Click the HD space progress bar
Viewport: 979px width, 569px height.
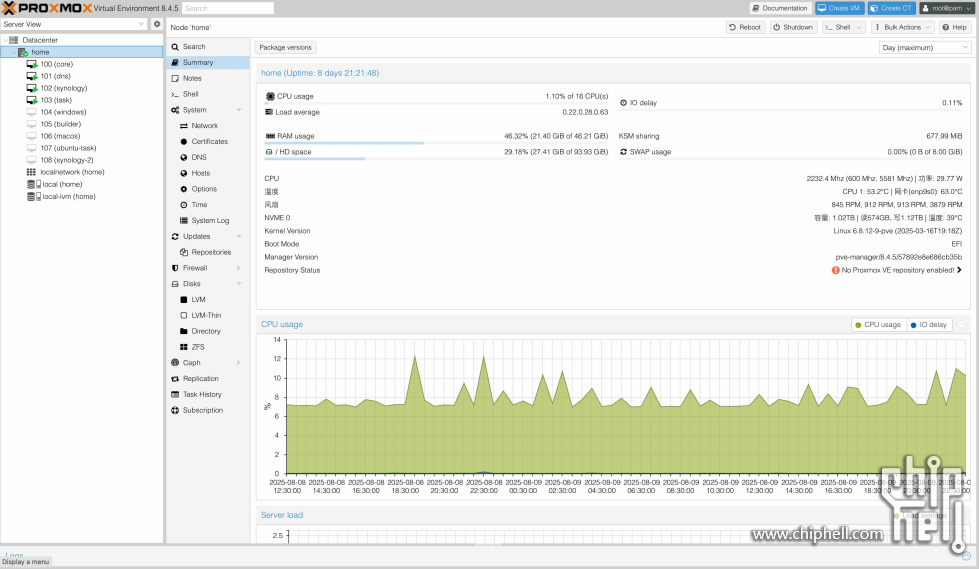(435, 159)
